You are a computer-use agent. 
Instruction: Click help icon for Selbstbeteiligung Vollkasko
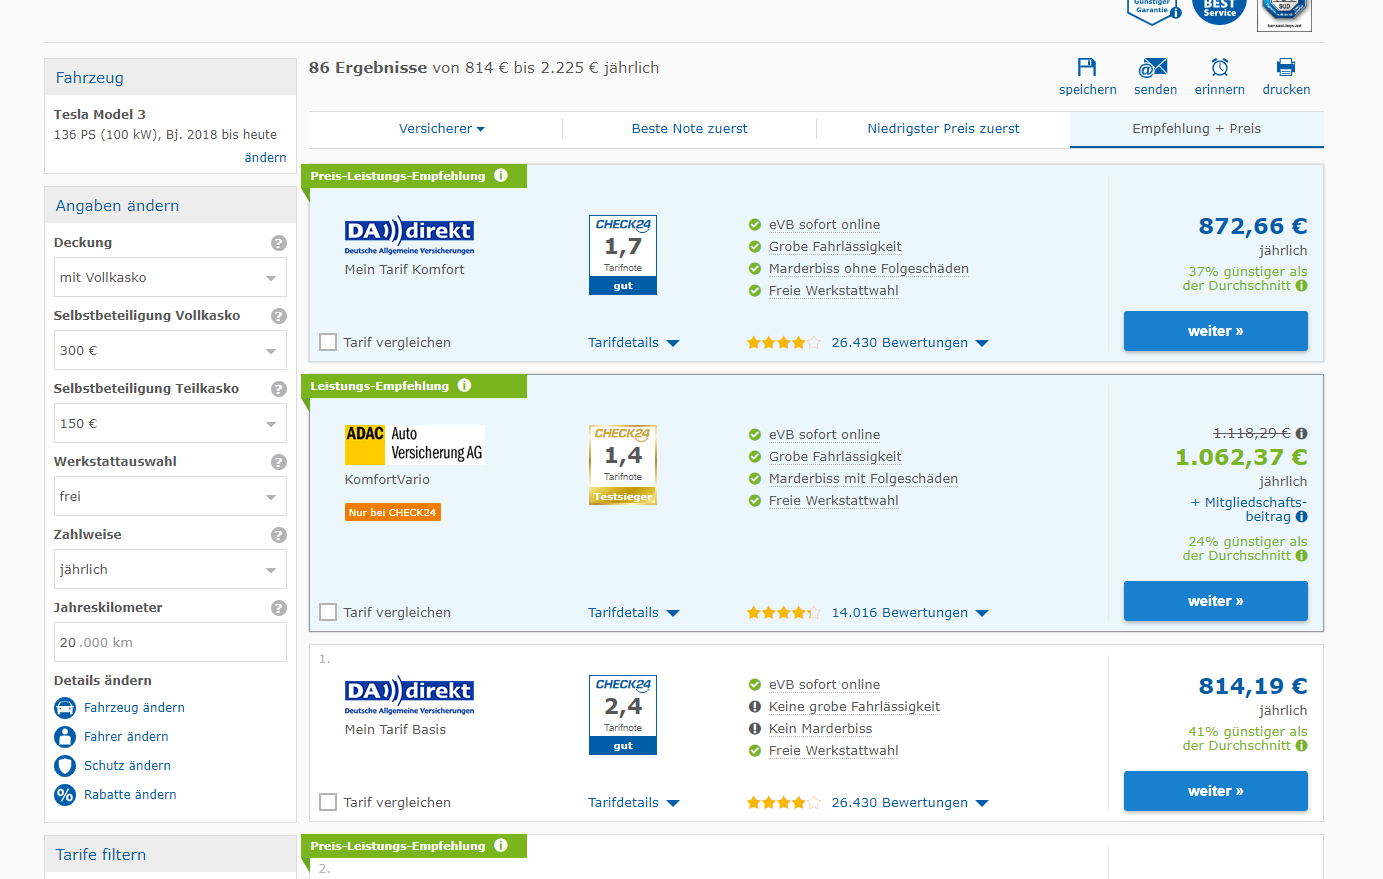(279, 316)
